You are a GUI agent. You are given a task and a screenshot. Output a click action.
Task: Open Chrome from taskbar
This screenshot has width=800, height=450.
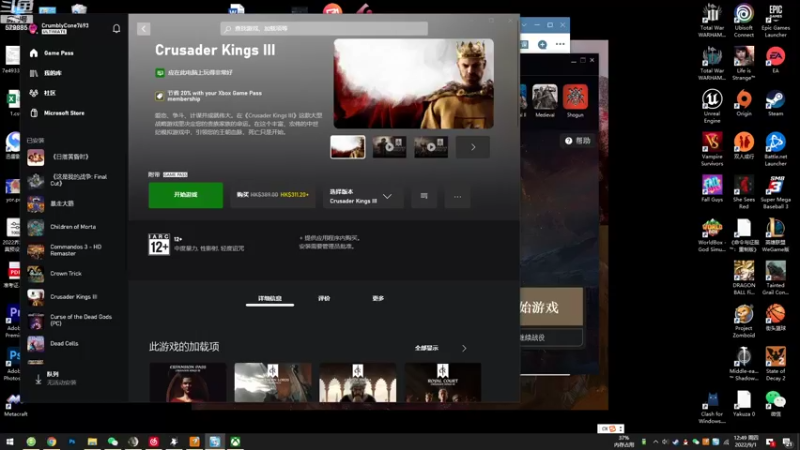(x=51, y=442)
